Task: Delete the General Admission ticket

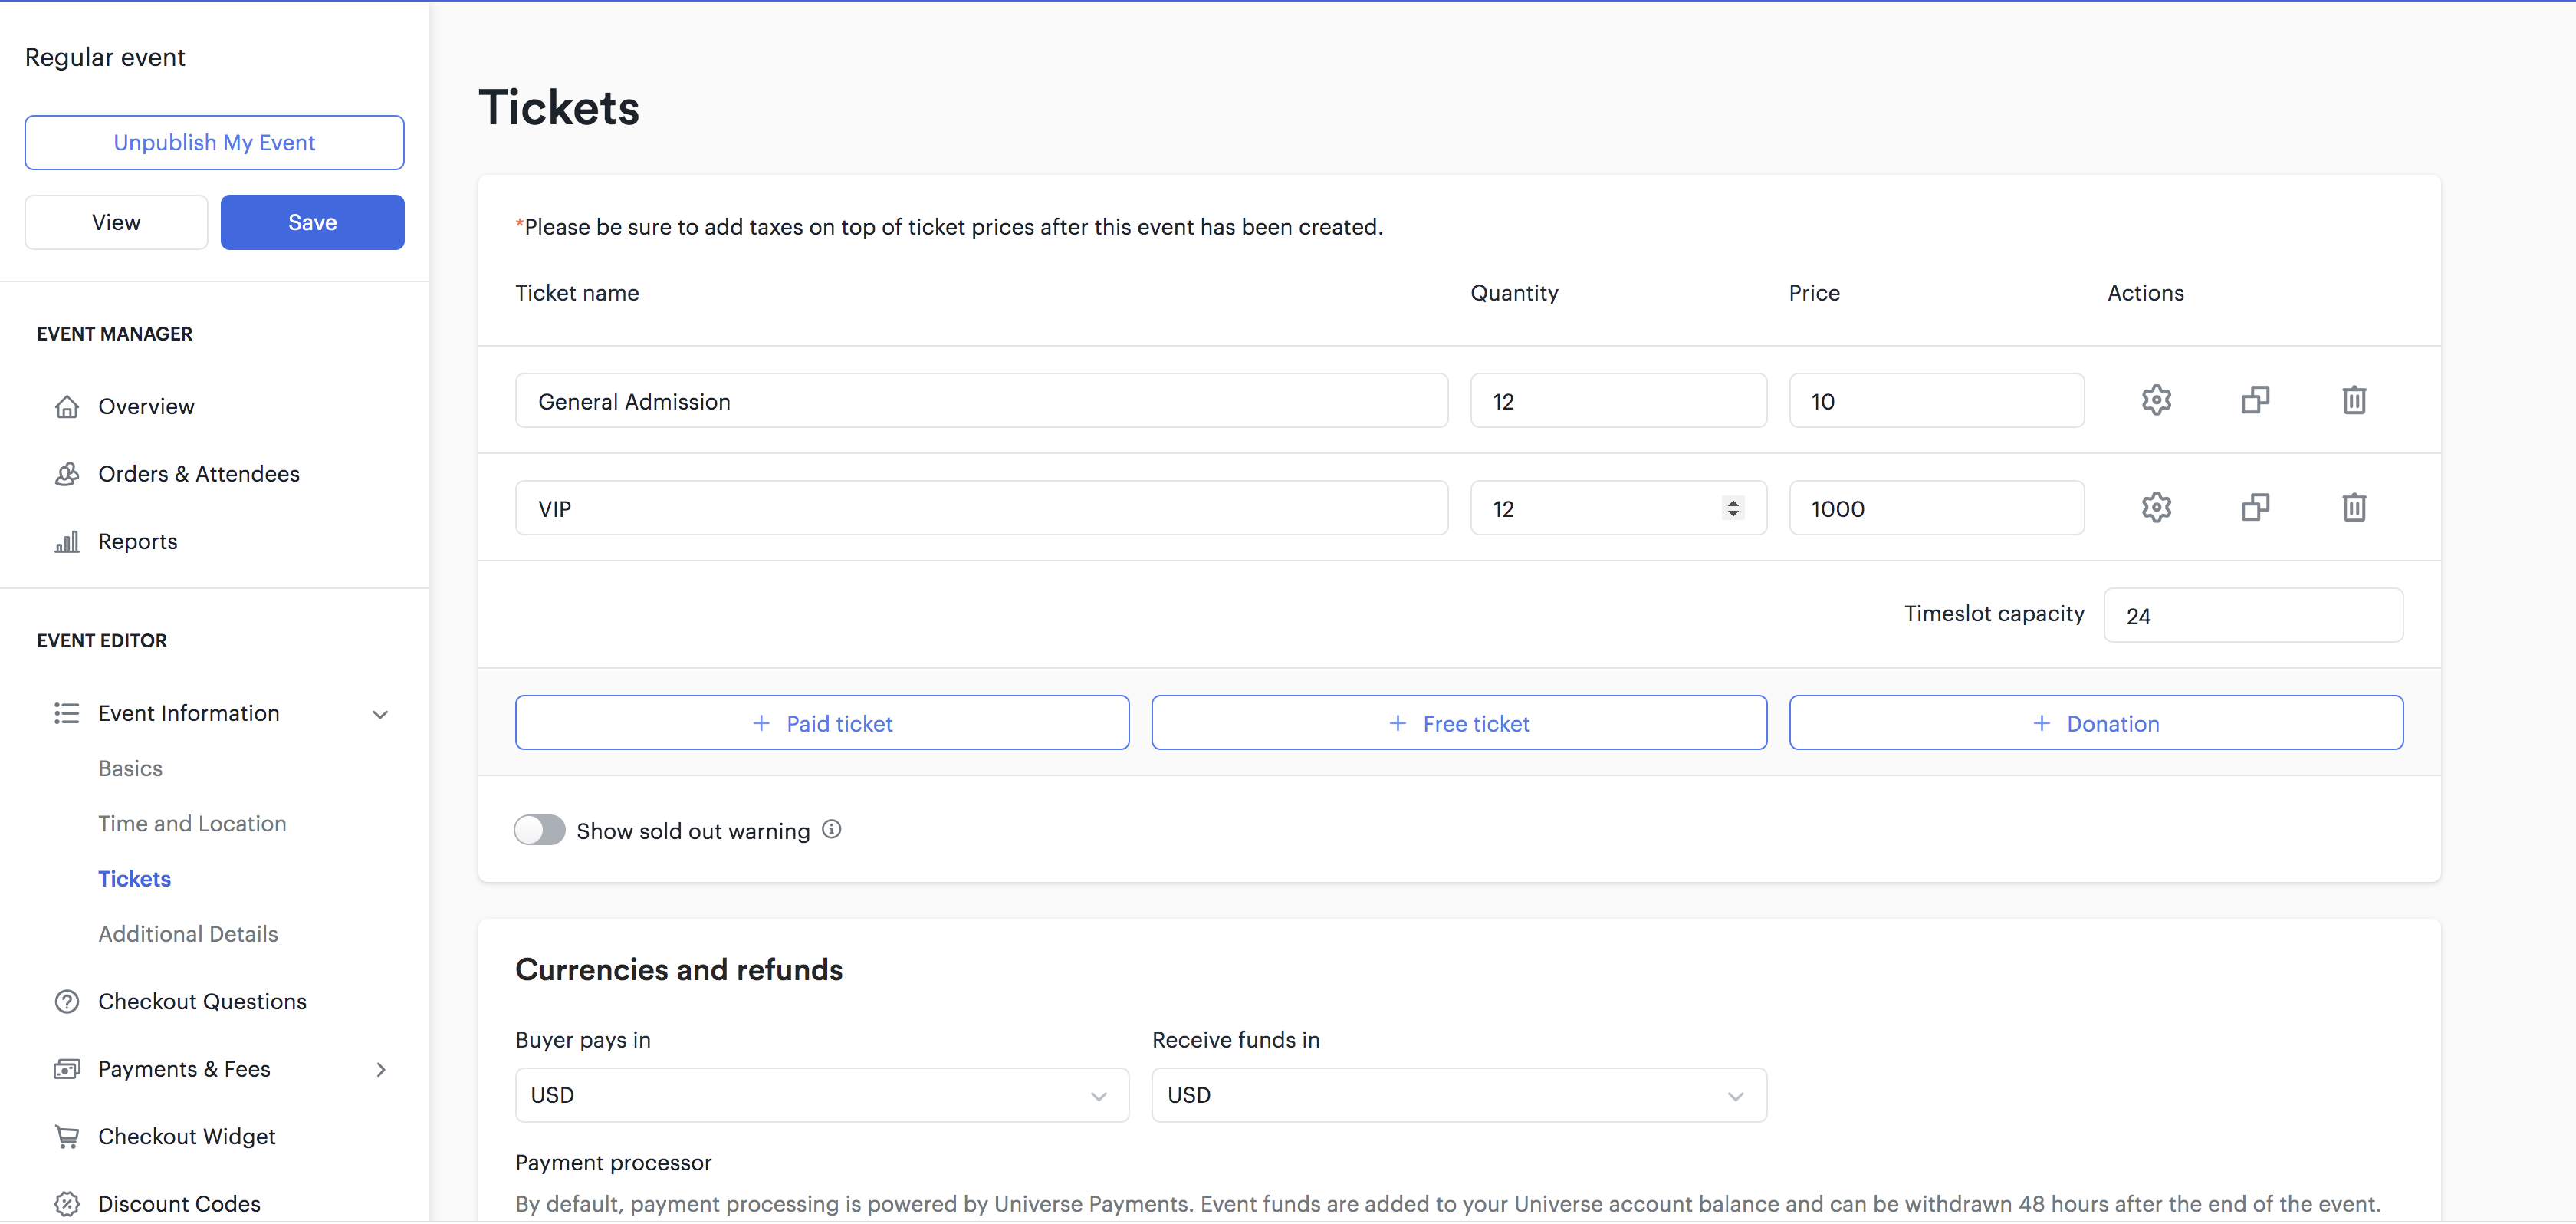Action: [2353, 400]
